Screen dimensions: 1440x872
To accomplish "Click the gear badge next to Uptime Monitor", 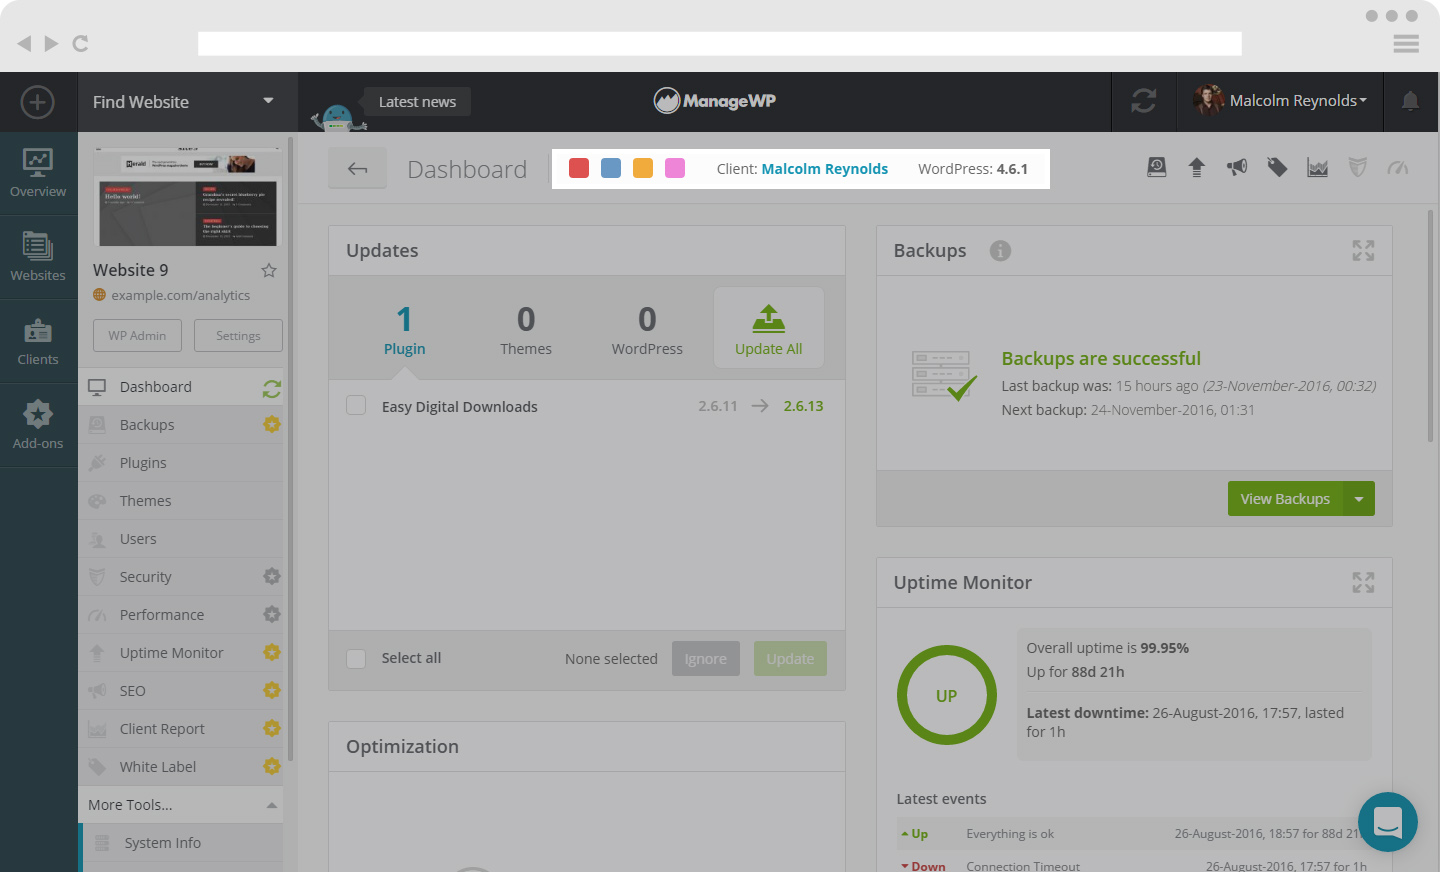I will [271, 652].
